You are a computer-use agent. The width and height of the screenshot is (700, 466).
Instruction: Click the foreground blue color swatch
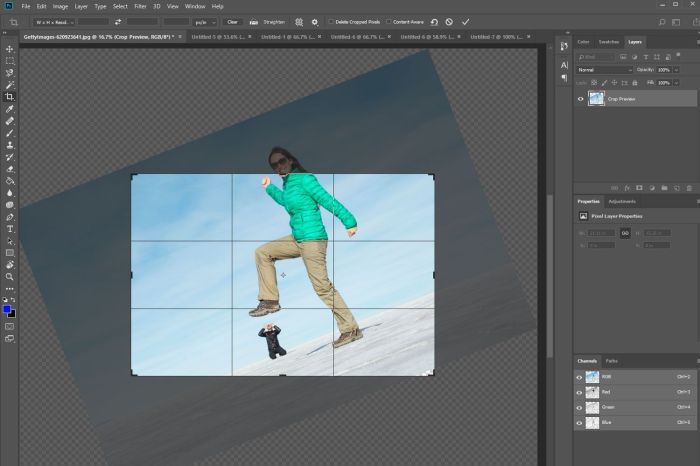(x=7, y=309)
